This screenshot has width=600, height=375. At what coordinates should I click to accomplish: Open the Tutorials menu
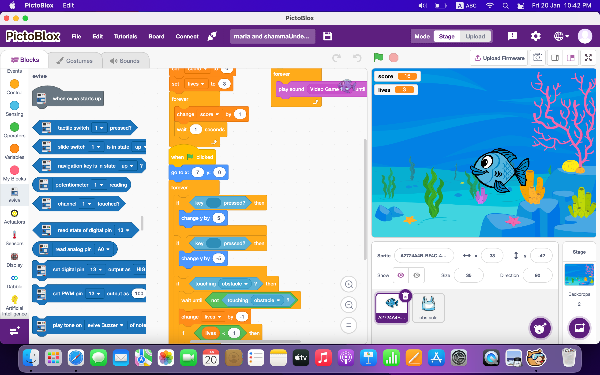click(125, 36)
